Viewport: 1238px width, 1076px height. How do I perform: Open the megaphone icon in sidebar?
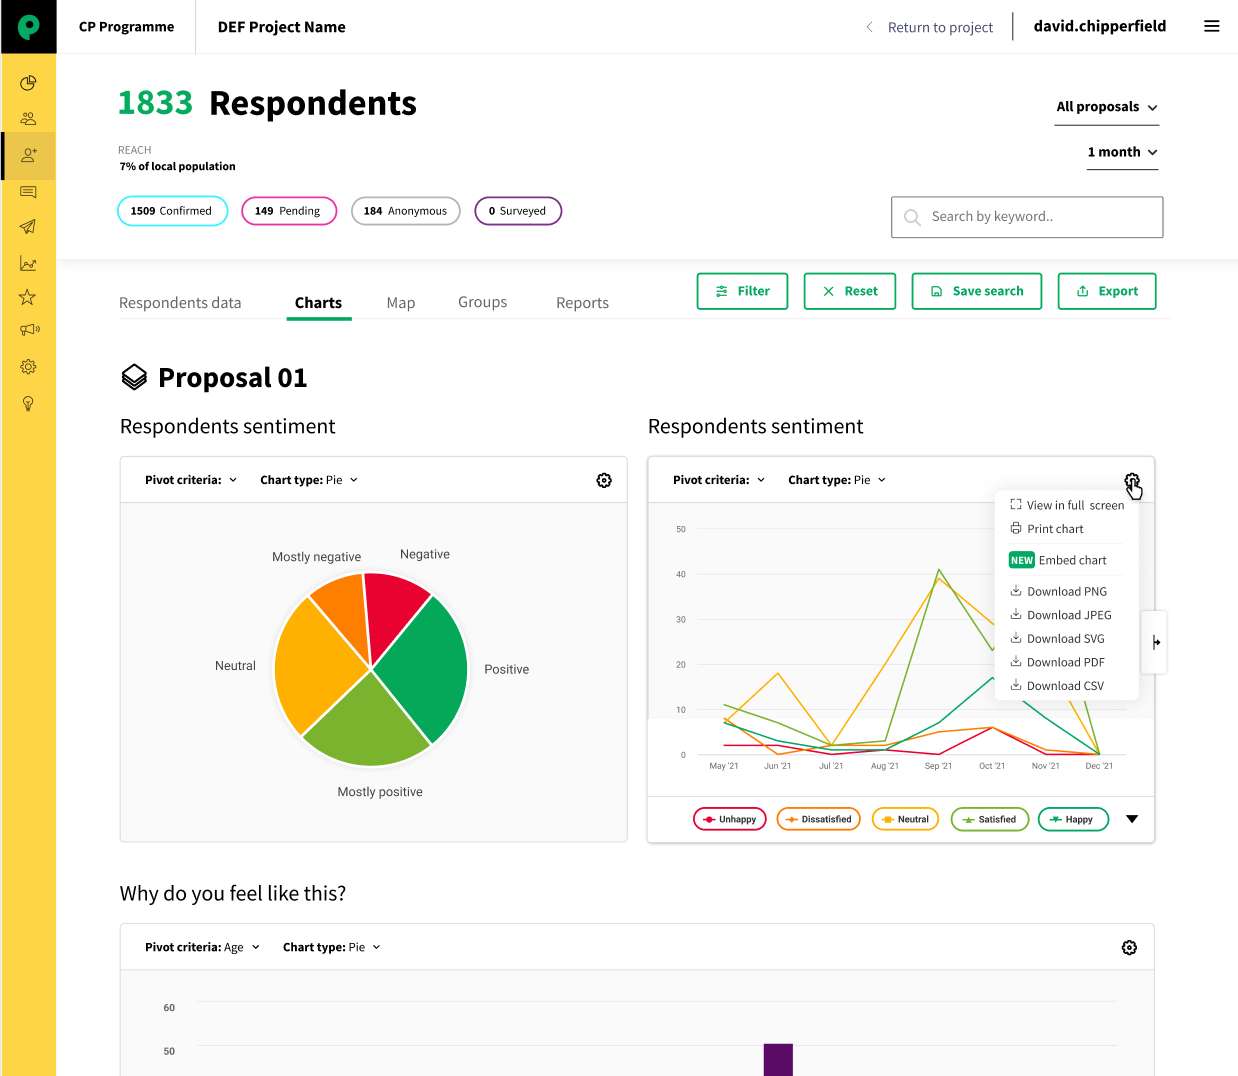(x=29, y=330)
